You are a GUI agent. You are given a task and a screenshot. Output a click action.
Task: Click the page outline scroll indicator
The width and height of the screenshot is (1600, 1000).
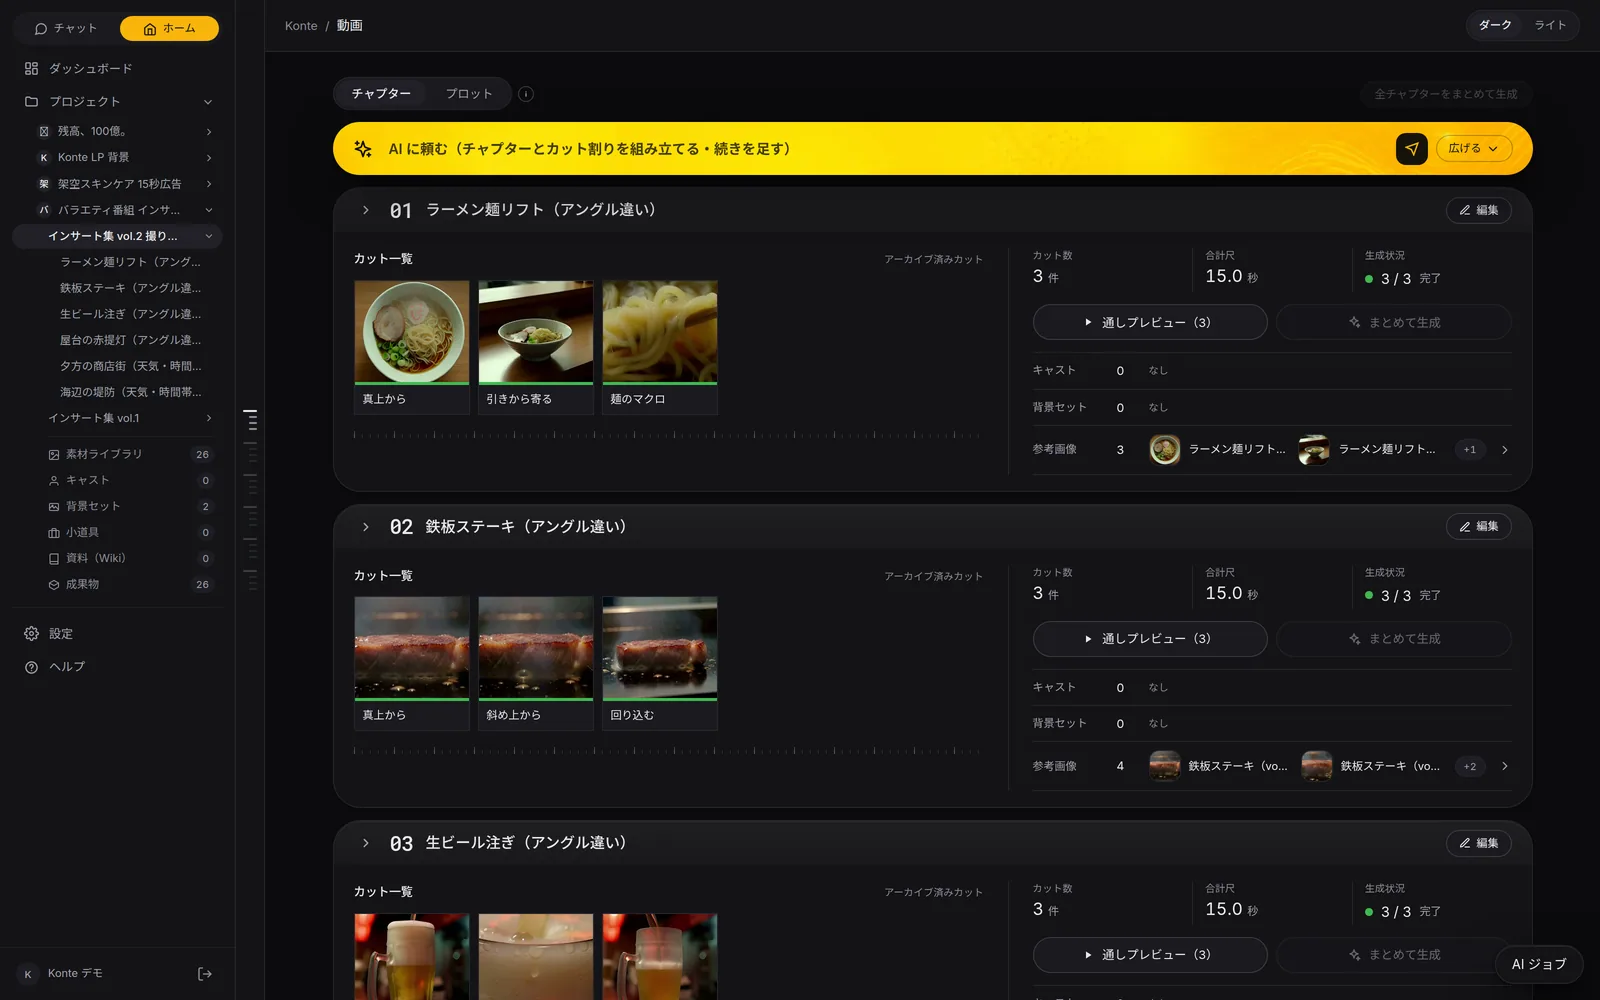(250, 500)
